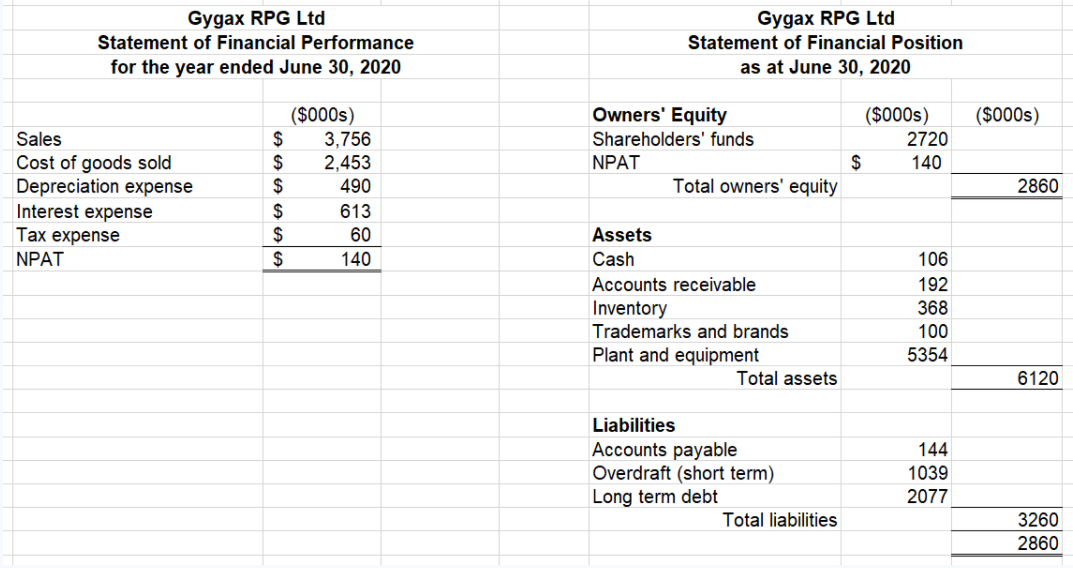Select 'Cost of goods sold' cell
Screen dimensions: 1073x568
pos(94,163)
